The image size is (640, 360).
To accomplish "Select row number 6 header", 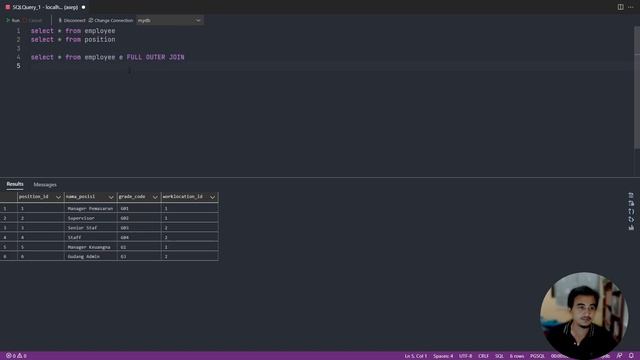I will coord(8,256).
